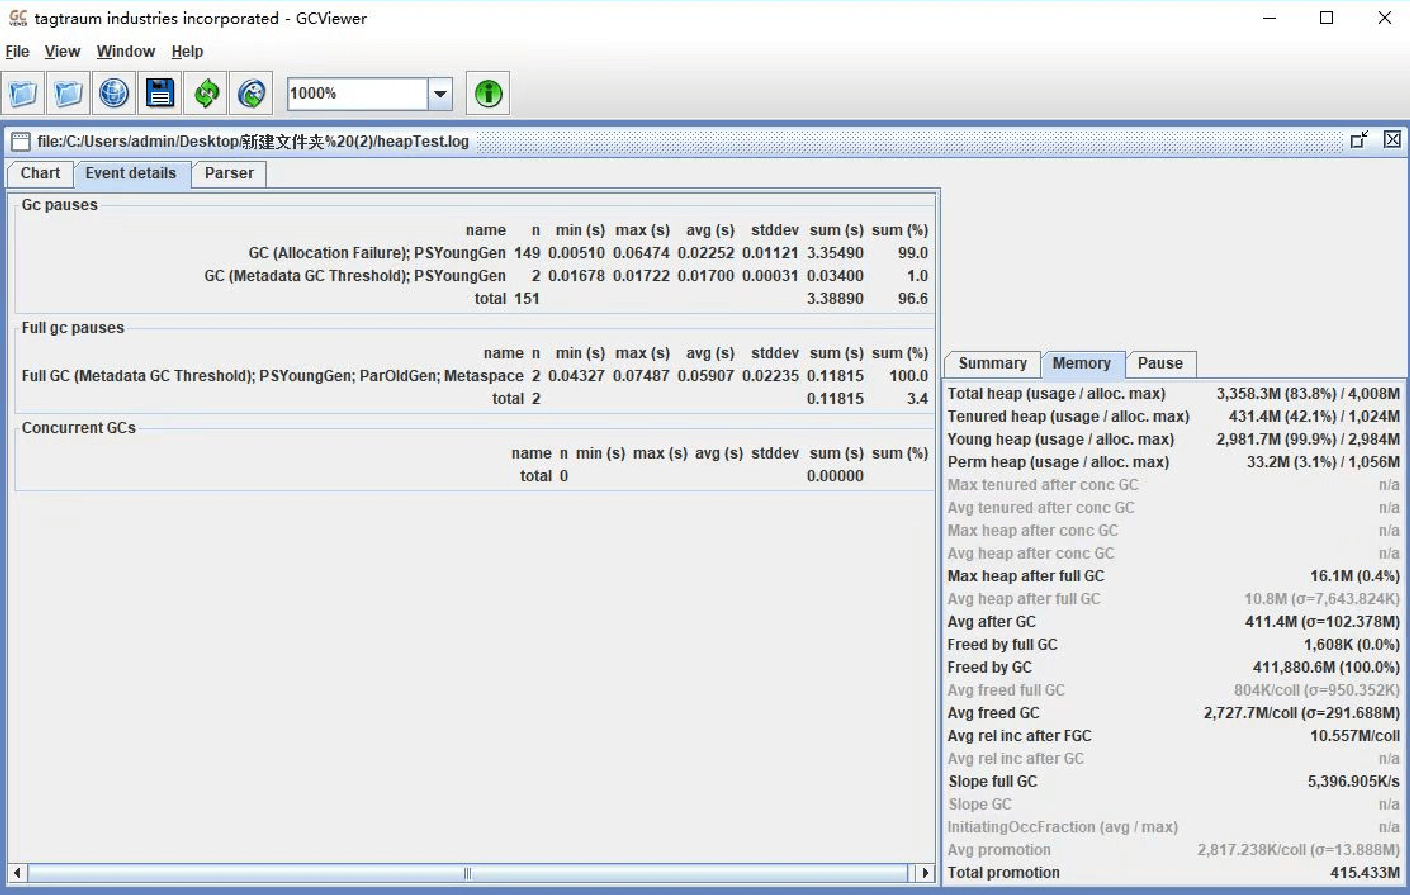The width and height of the screenshot is (1410, 895).
Task: Switch to the Parser tab
Action: click(229, 173)
